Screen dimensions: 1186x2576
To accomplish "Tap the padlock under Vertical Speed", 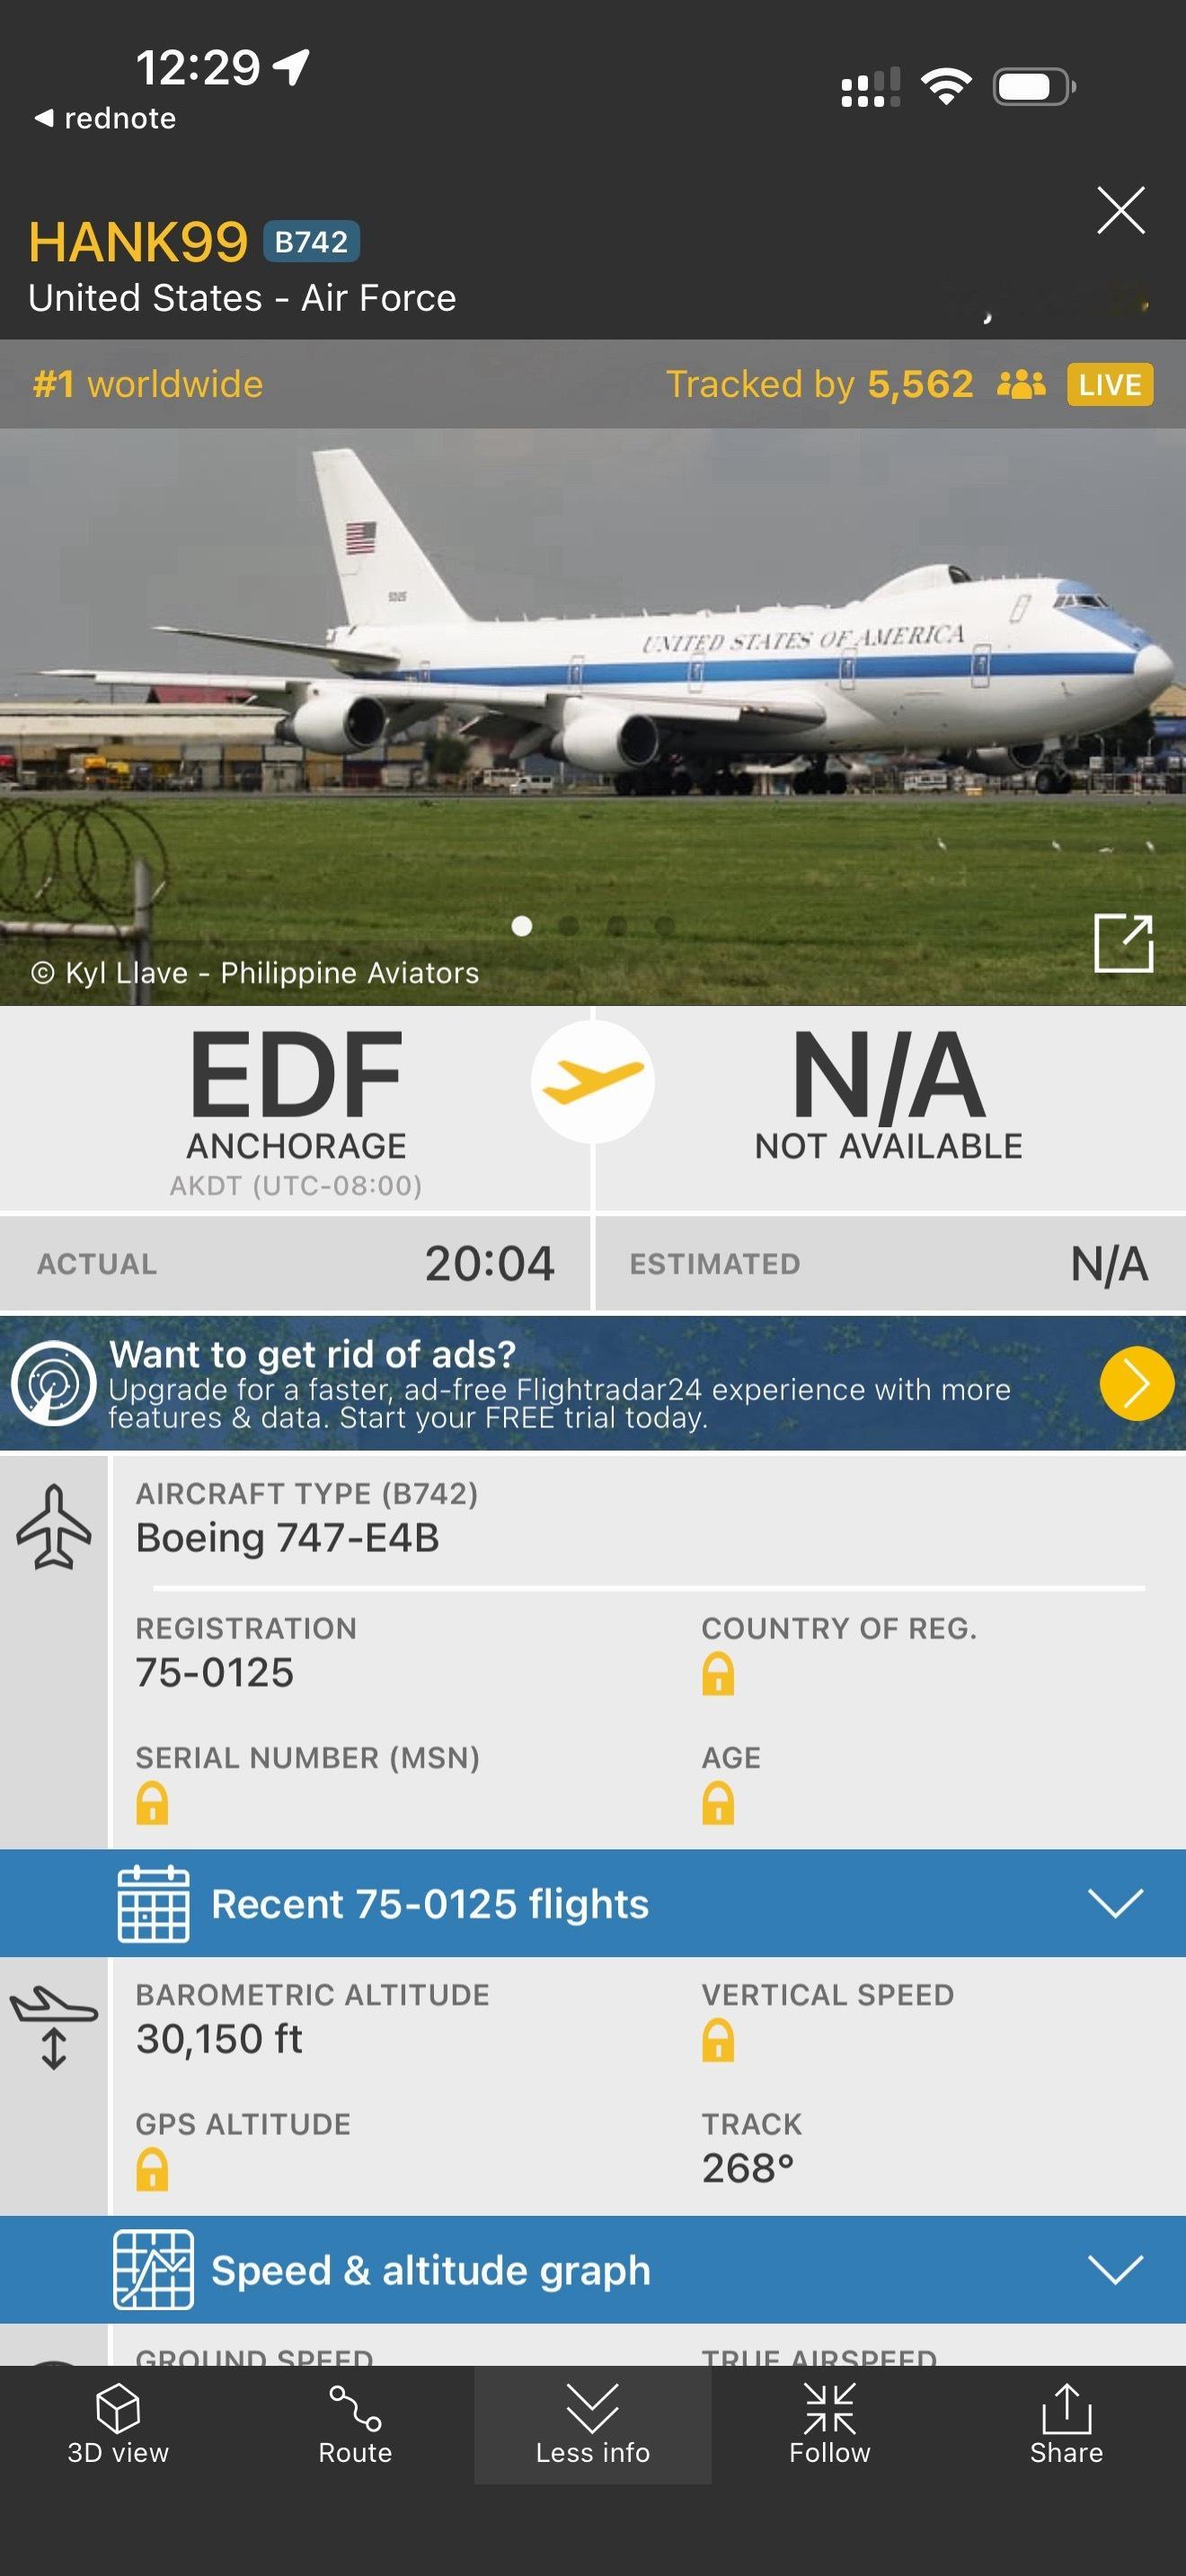I will pyautogui.click(x=717, y=2040).
